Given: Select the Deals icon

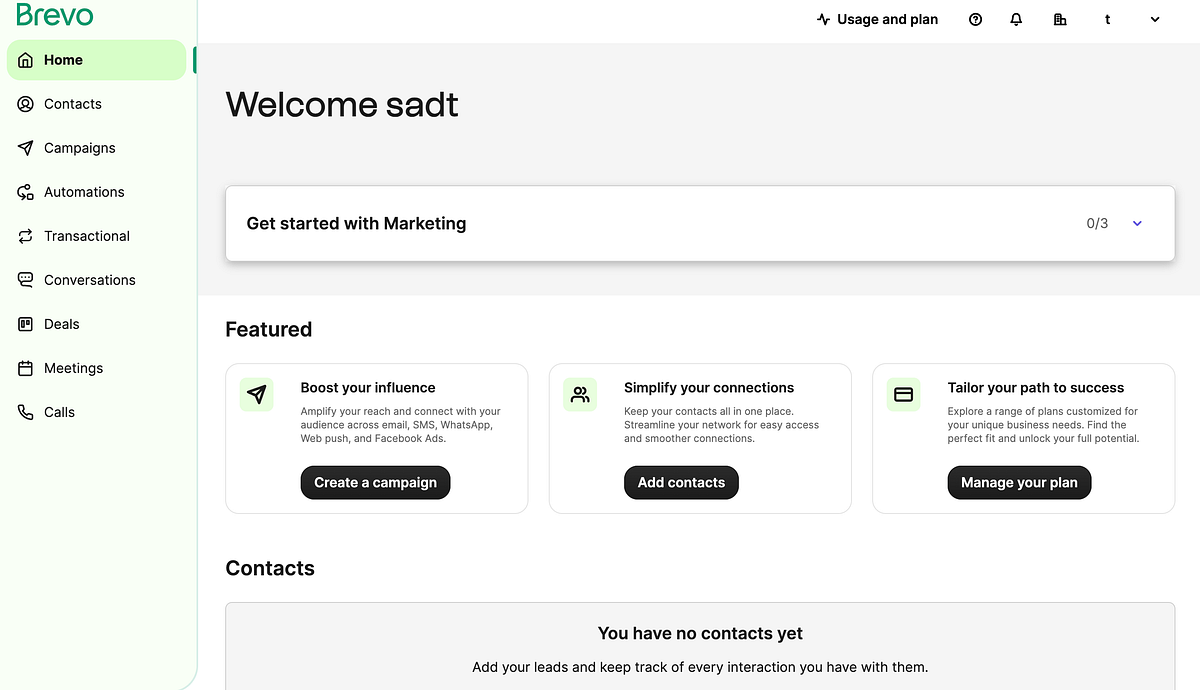Looking at the screenshot, I should [25, 323].
